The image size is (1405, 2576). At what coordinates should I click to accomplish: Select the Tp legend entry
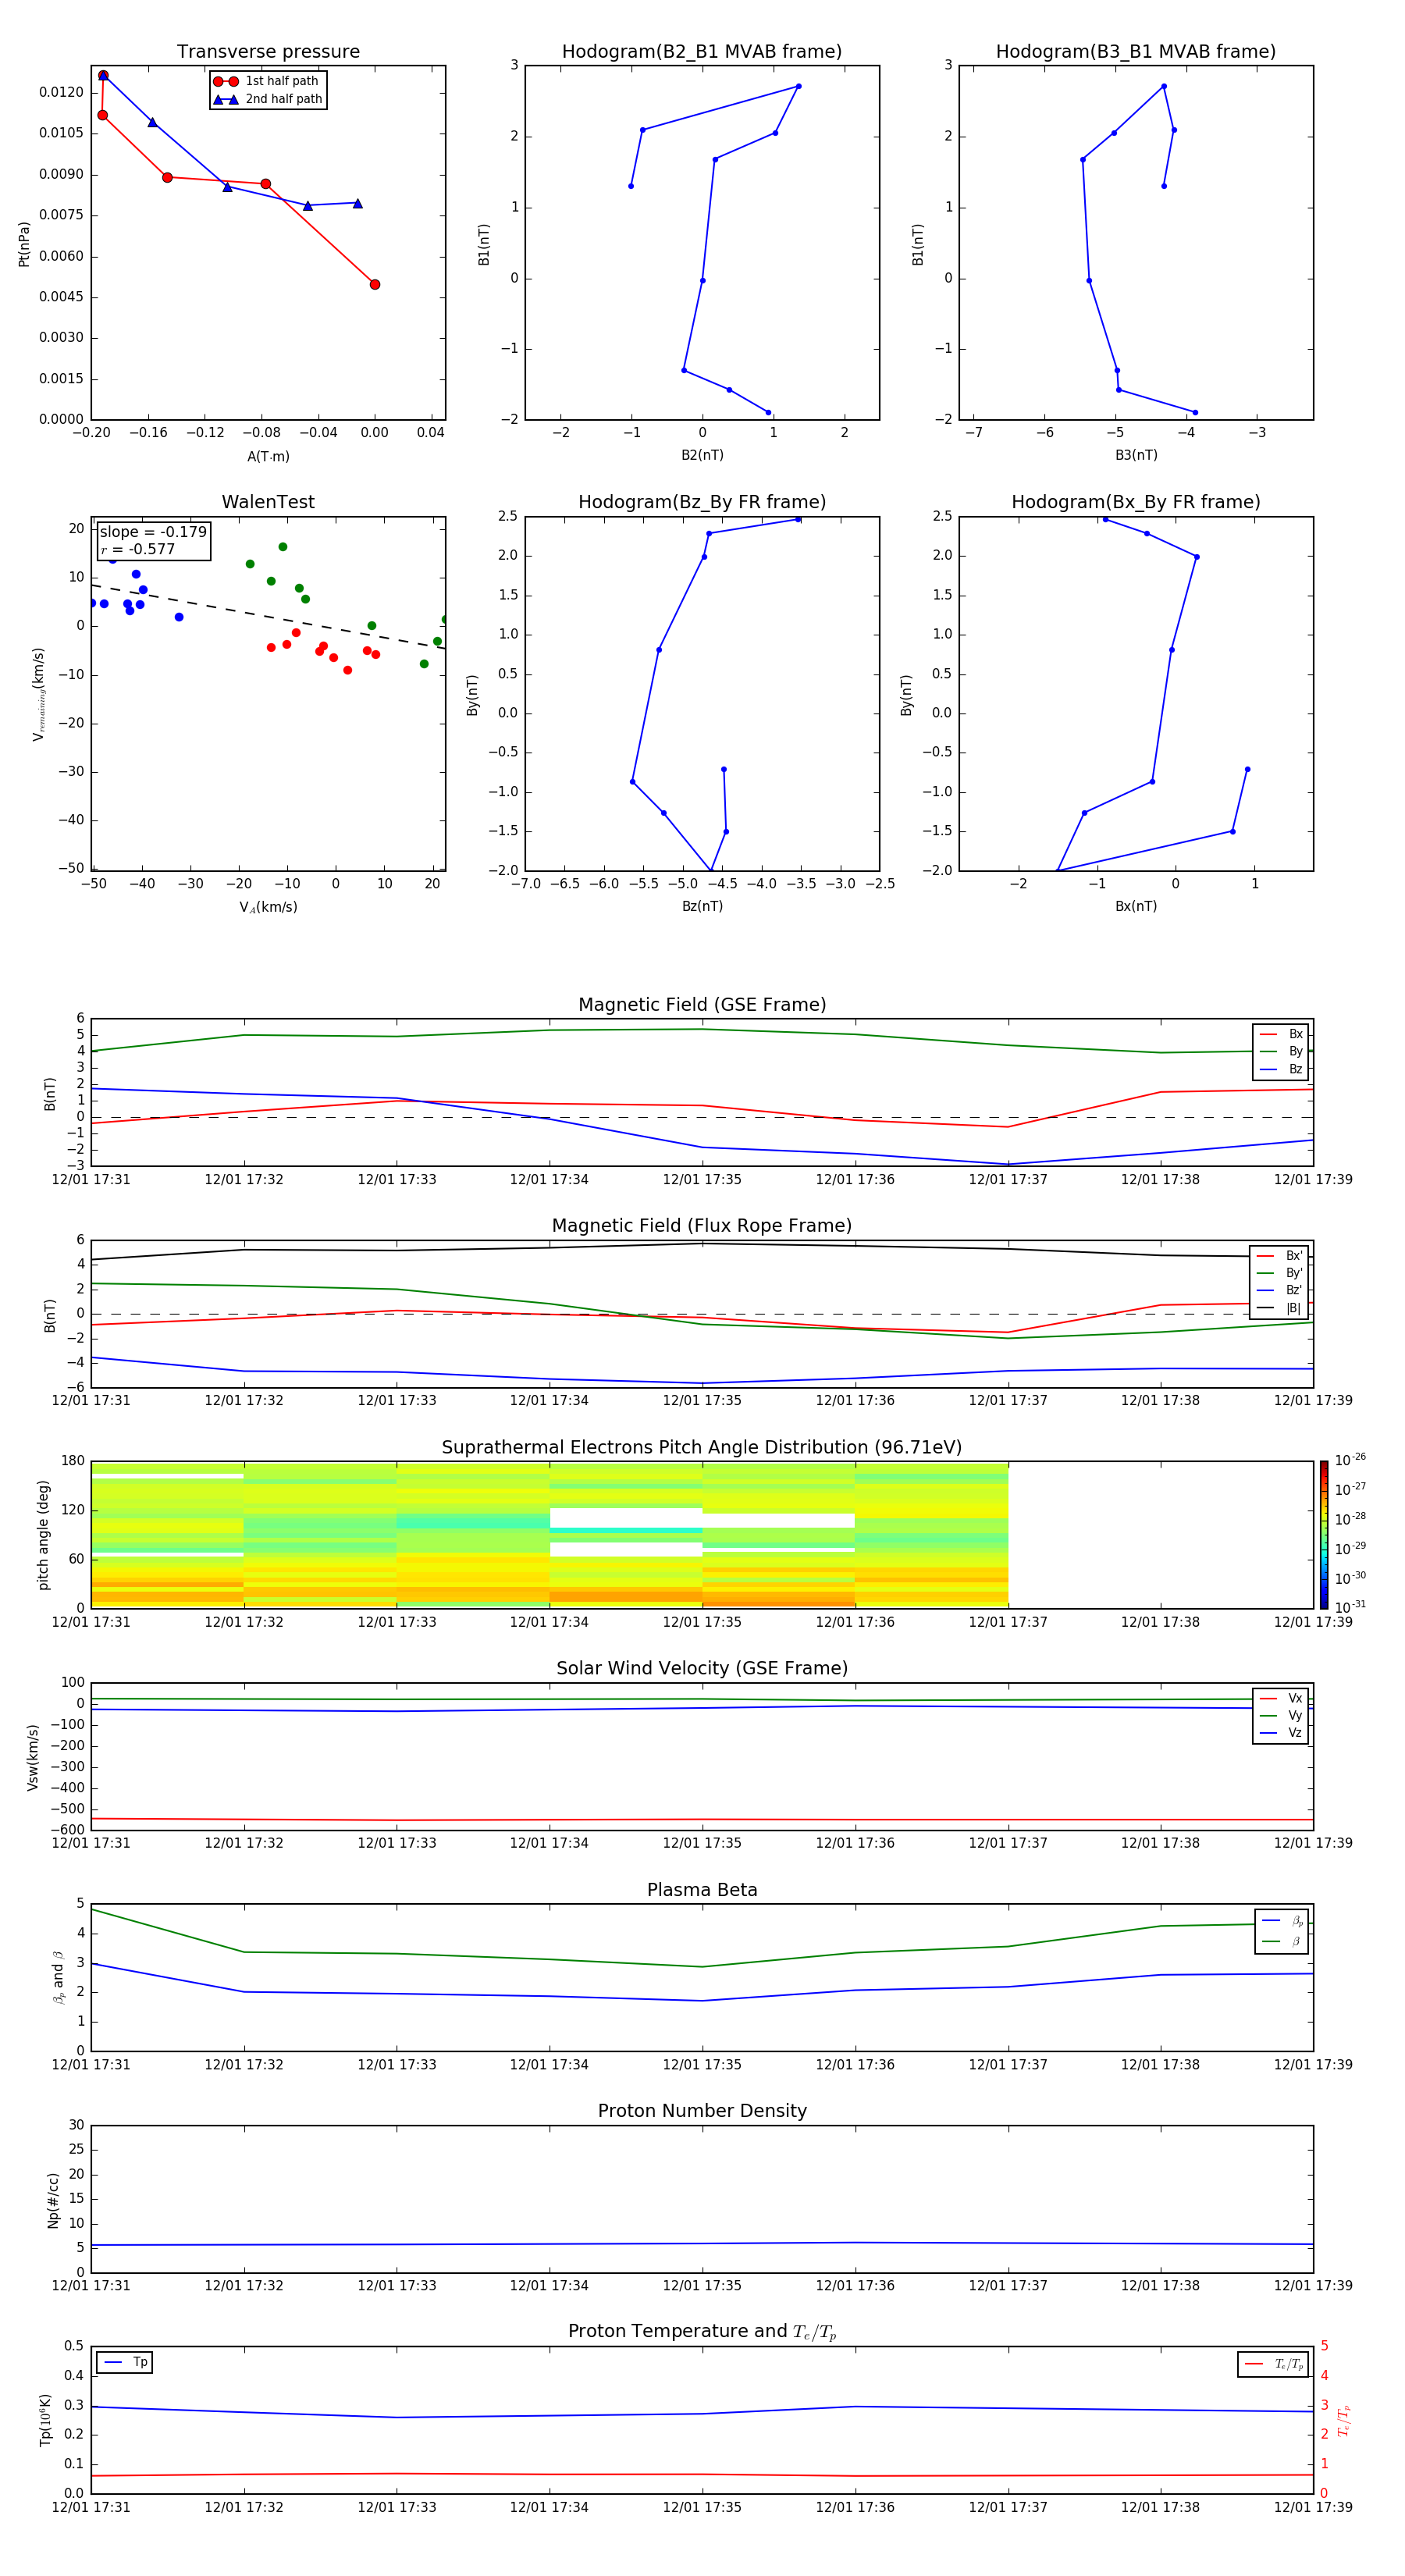point(125,2362)
